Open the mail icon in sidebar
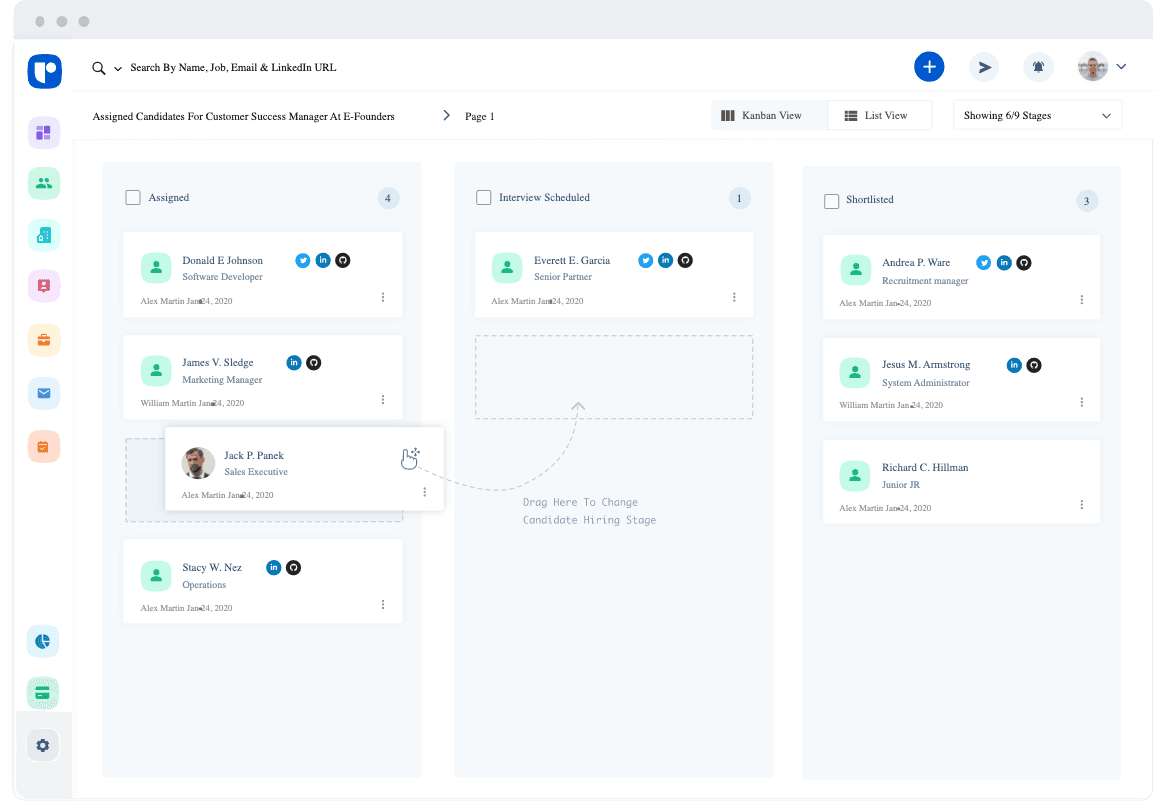The image size is (1158, 811). (x=44, y=393)
